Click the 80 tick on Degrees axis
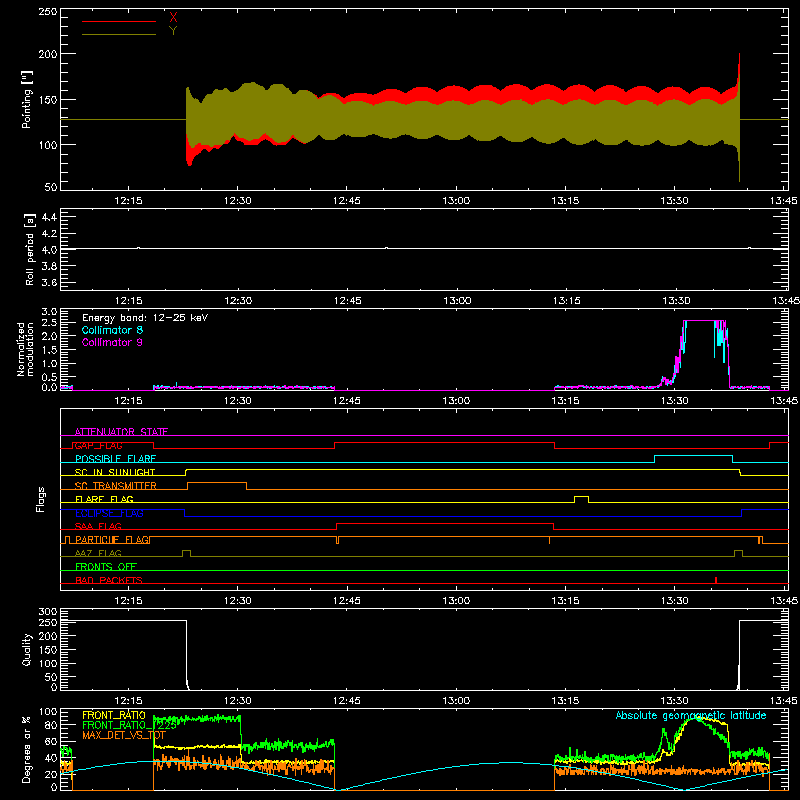The width and height of the screenshot is (800, 800). (51, 726)
